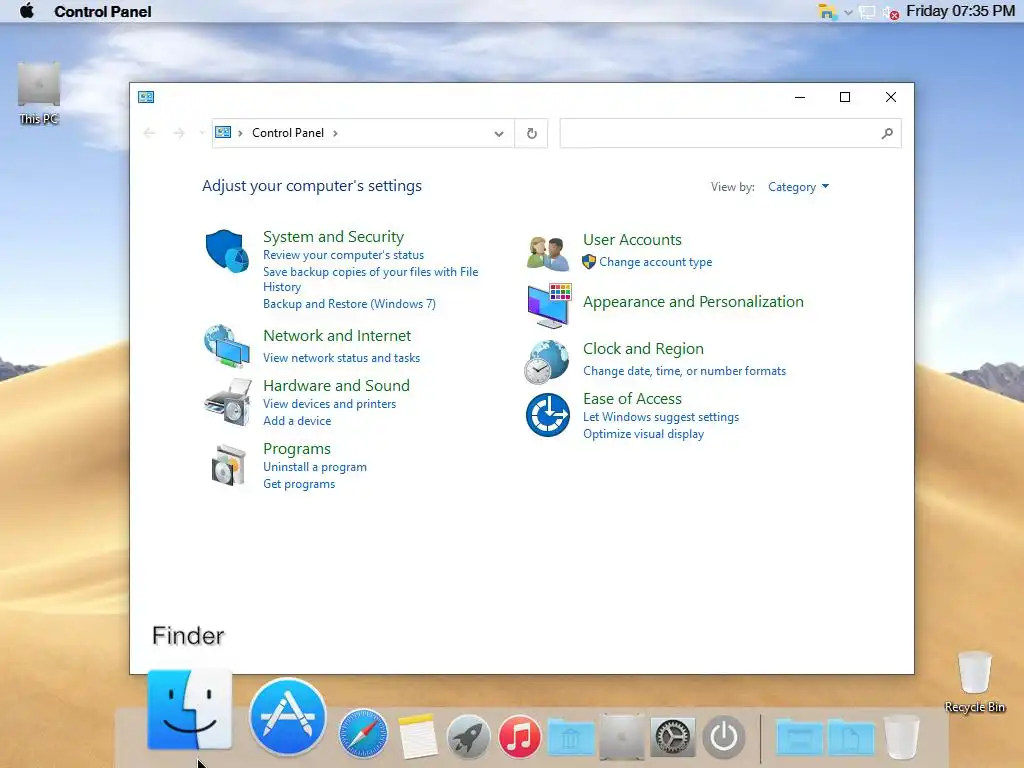Expand hidden tray icons chevron in the menu bar
Viewport: 1024px width, 768px height.
point(848,12)
